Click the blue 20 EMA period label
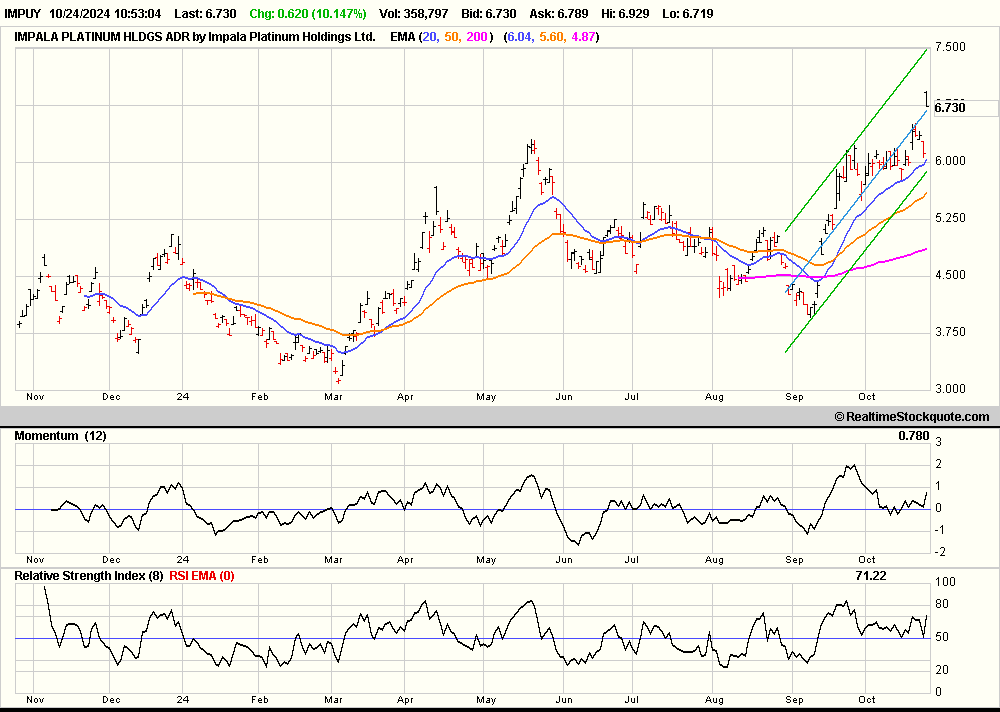 [x=430, y=37]
